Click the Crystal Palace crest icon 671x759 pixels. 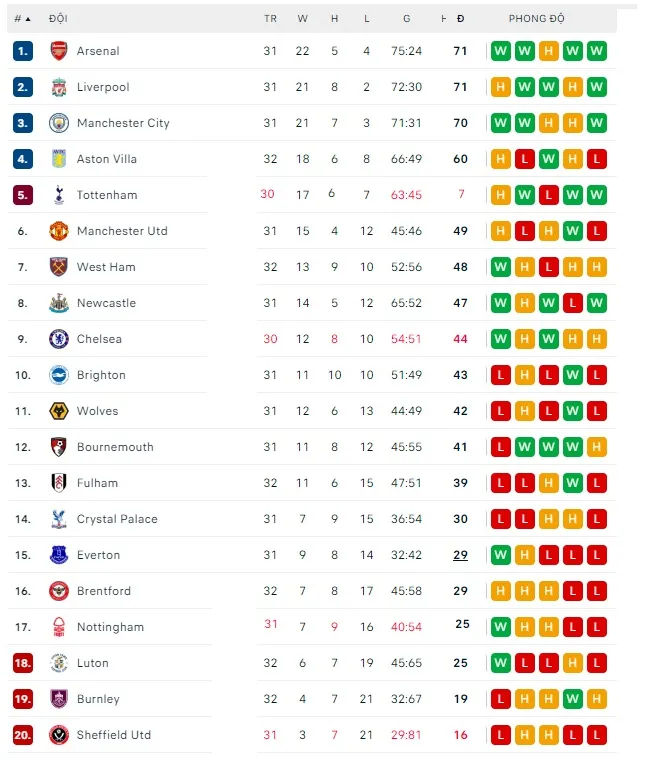[58, 519]
